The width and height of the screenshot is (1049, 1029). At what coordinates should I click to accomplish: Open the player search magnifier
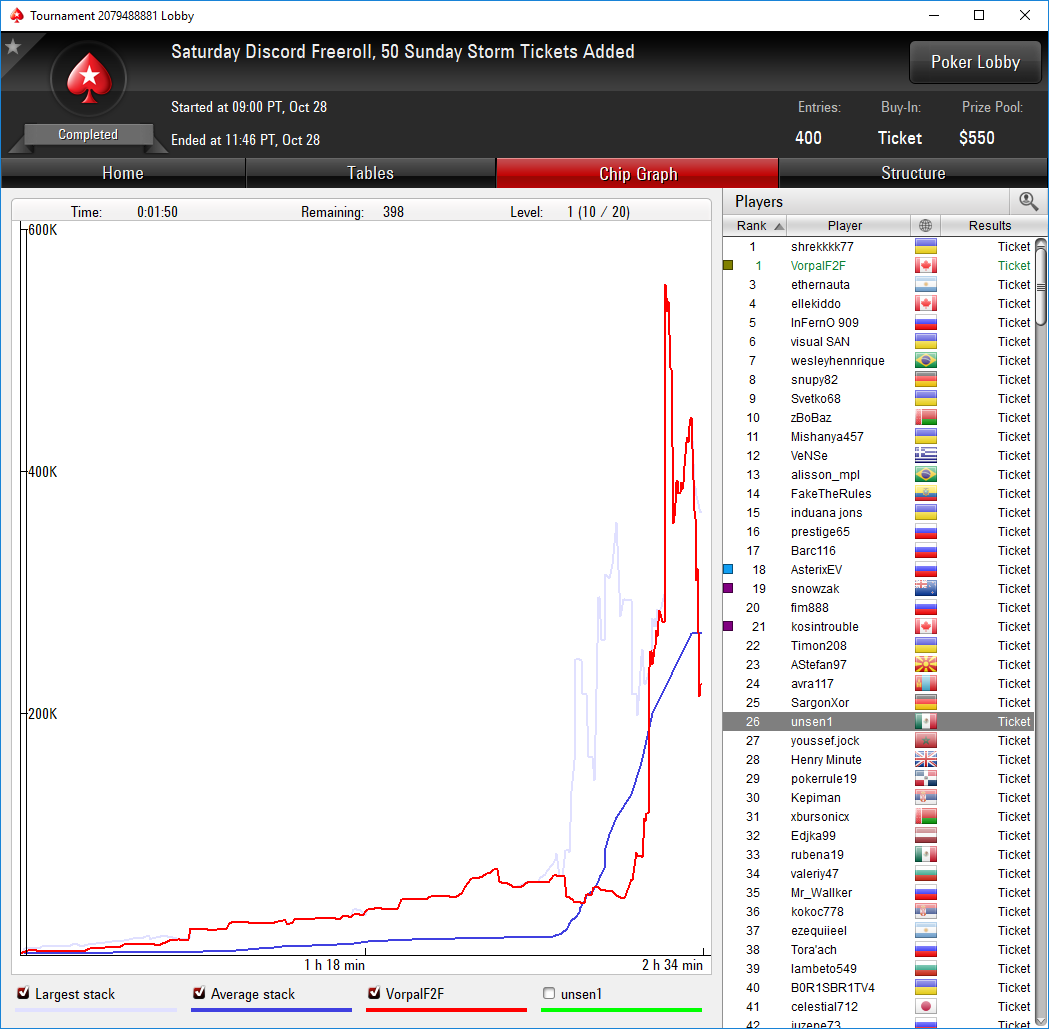coord(1028,201)
